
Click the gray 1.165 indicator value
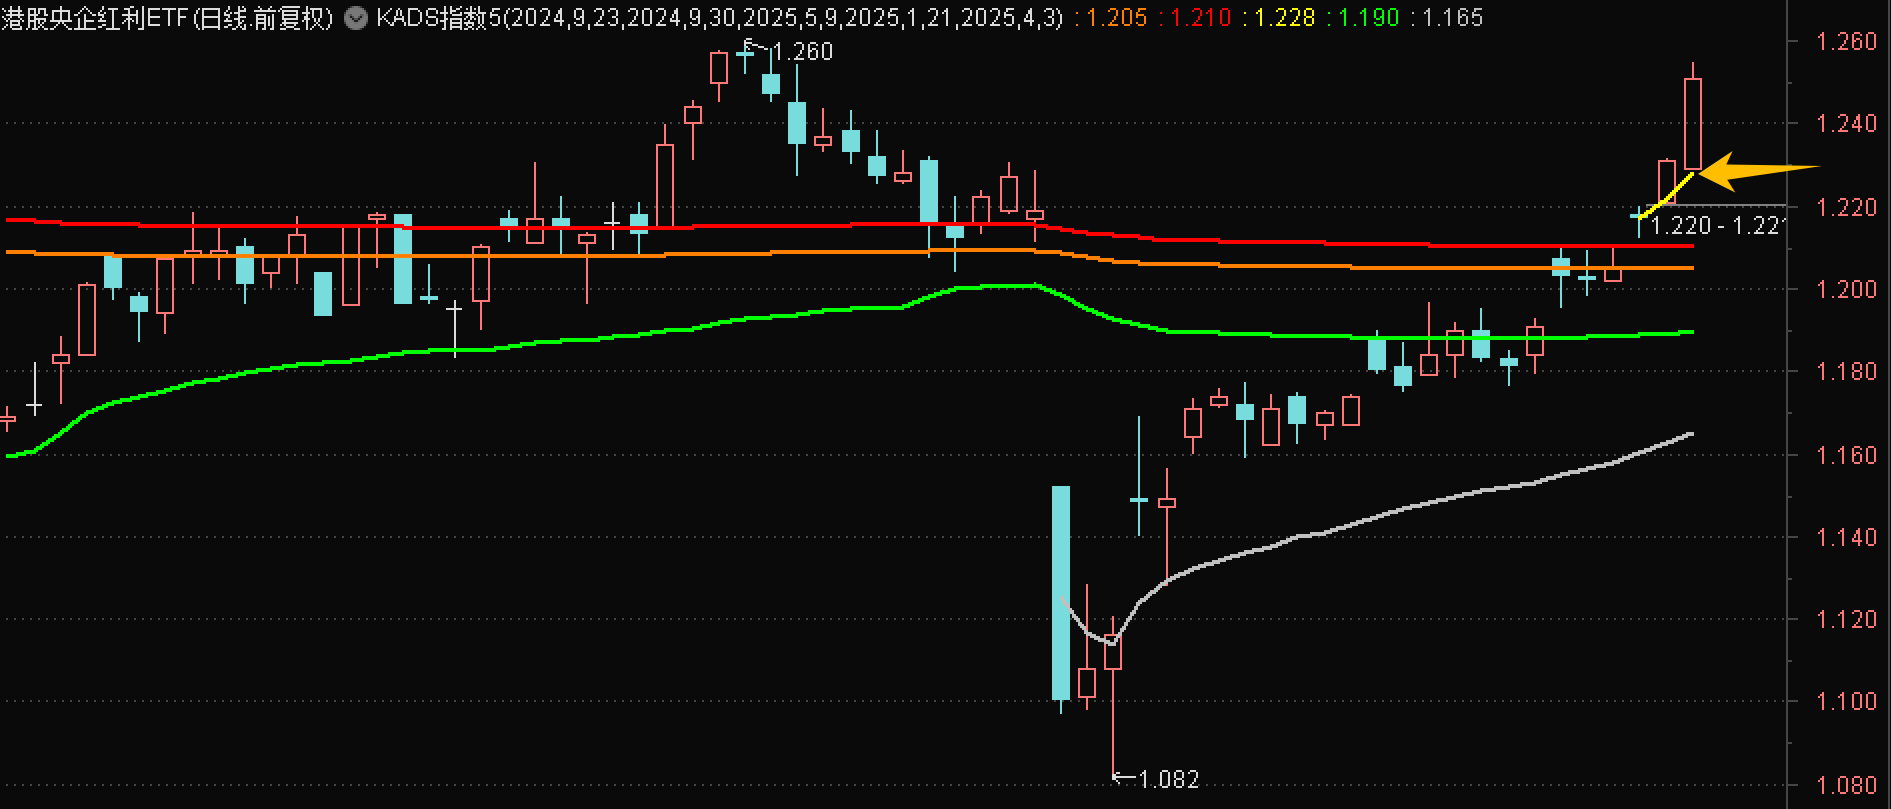tap(1453, 18)
